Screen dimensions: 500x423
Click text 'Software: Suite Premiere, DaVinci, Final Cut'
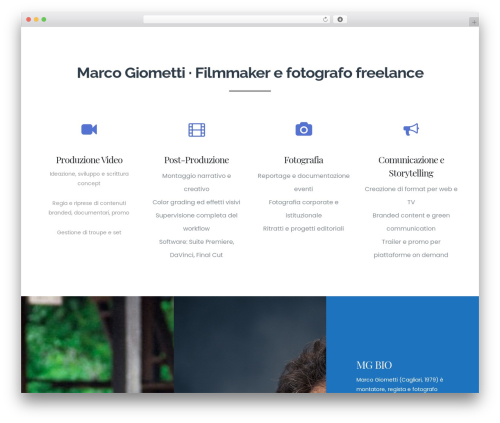(x=197, y=248)
